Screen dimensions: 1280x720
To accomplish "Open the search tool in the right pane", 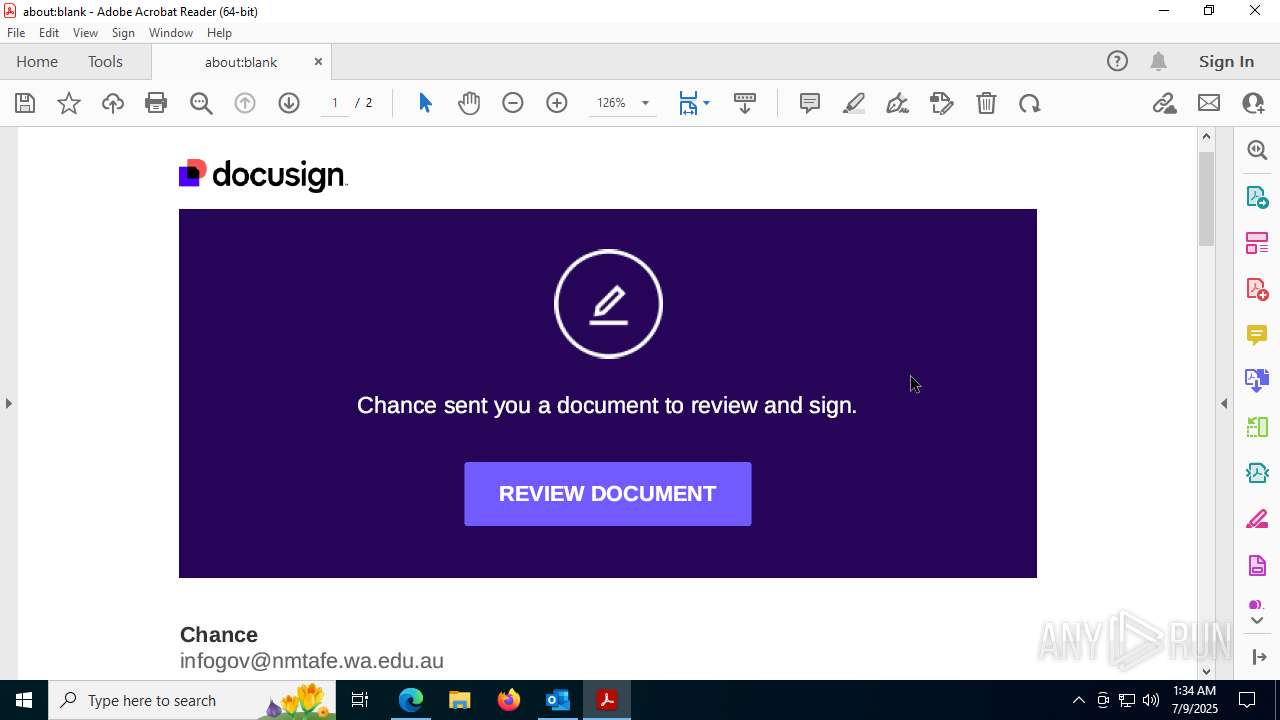I will coord(1257,150).
